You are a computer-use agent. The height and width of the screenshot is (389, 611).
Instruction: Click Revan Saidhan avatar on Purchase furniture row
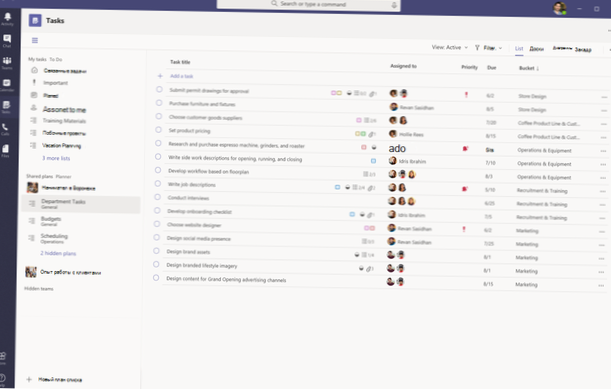394,107
